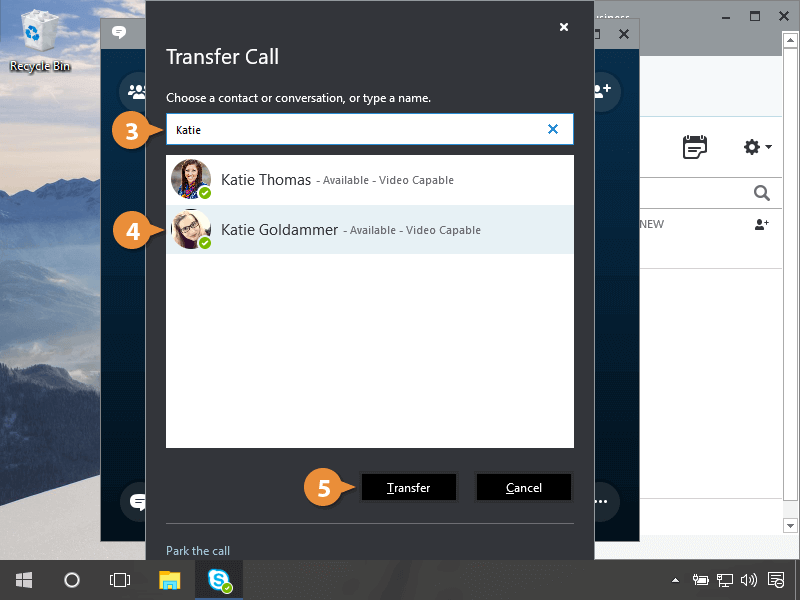The image size is (800, 600).
Task: Open the more options ellipsis button
Action: 601,501
